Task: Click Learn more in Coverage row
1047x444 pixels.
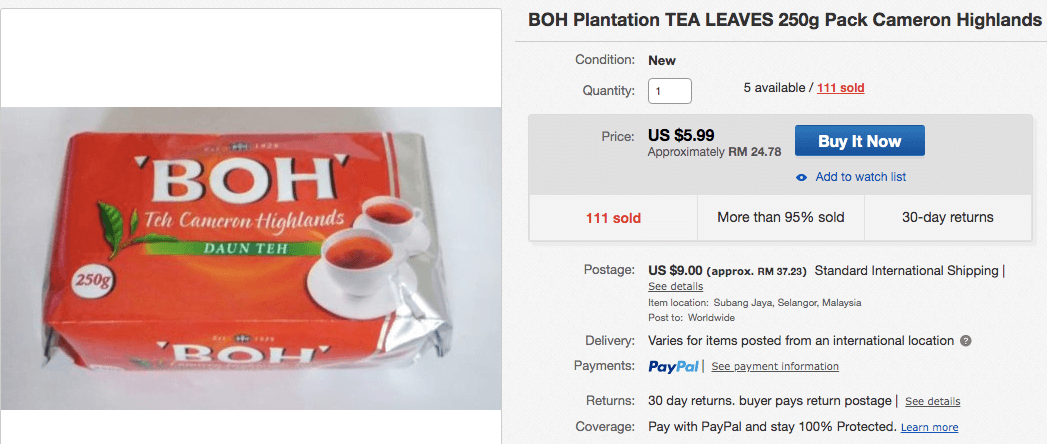Action: (929, 428)
